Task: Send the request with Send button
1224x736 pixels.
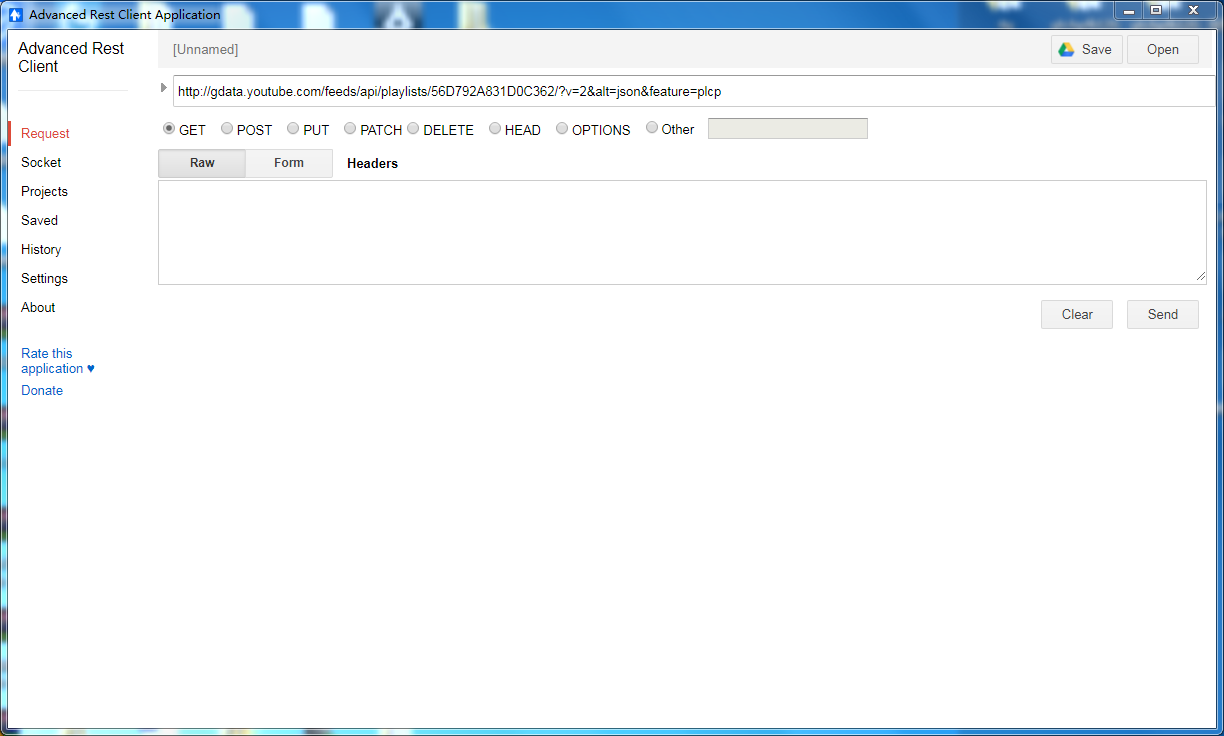Action: [1163, 314]
